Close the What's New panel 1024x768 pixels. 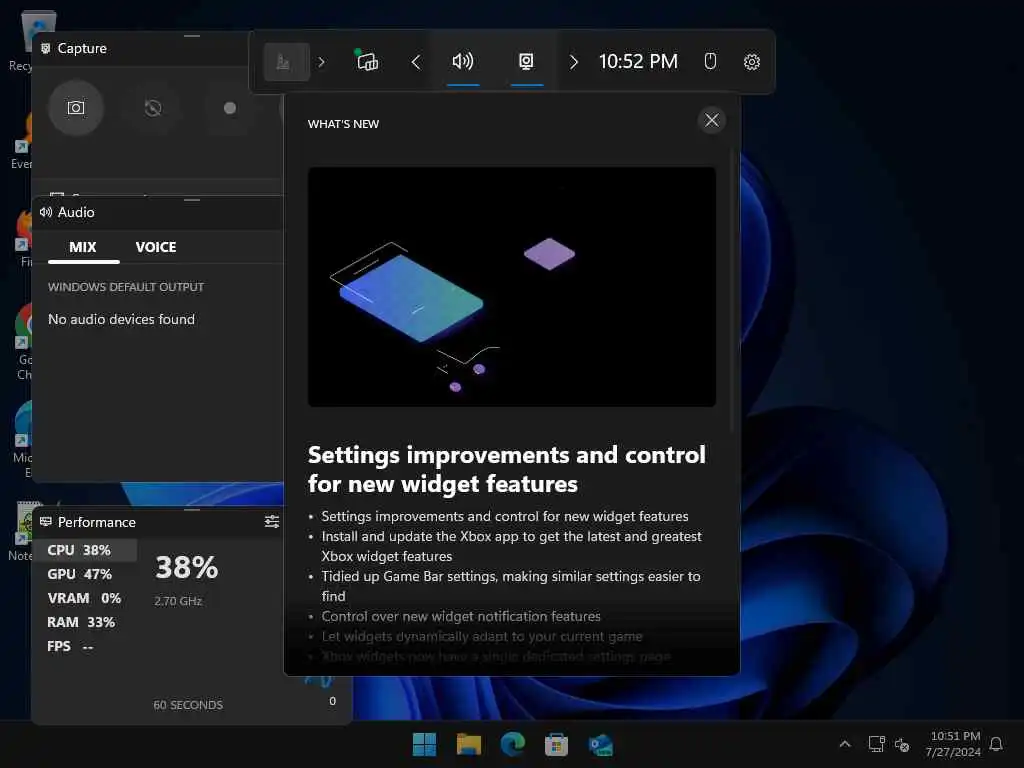point(712,120)
